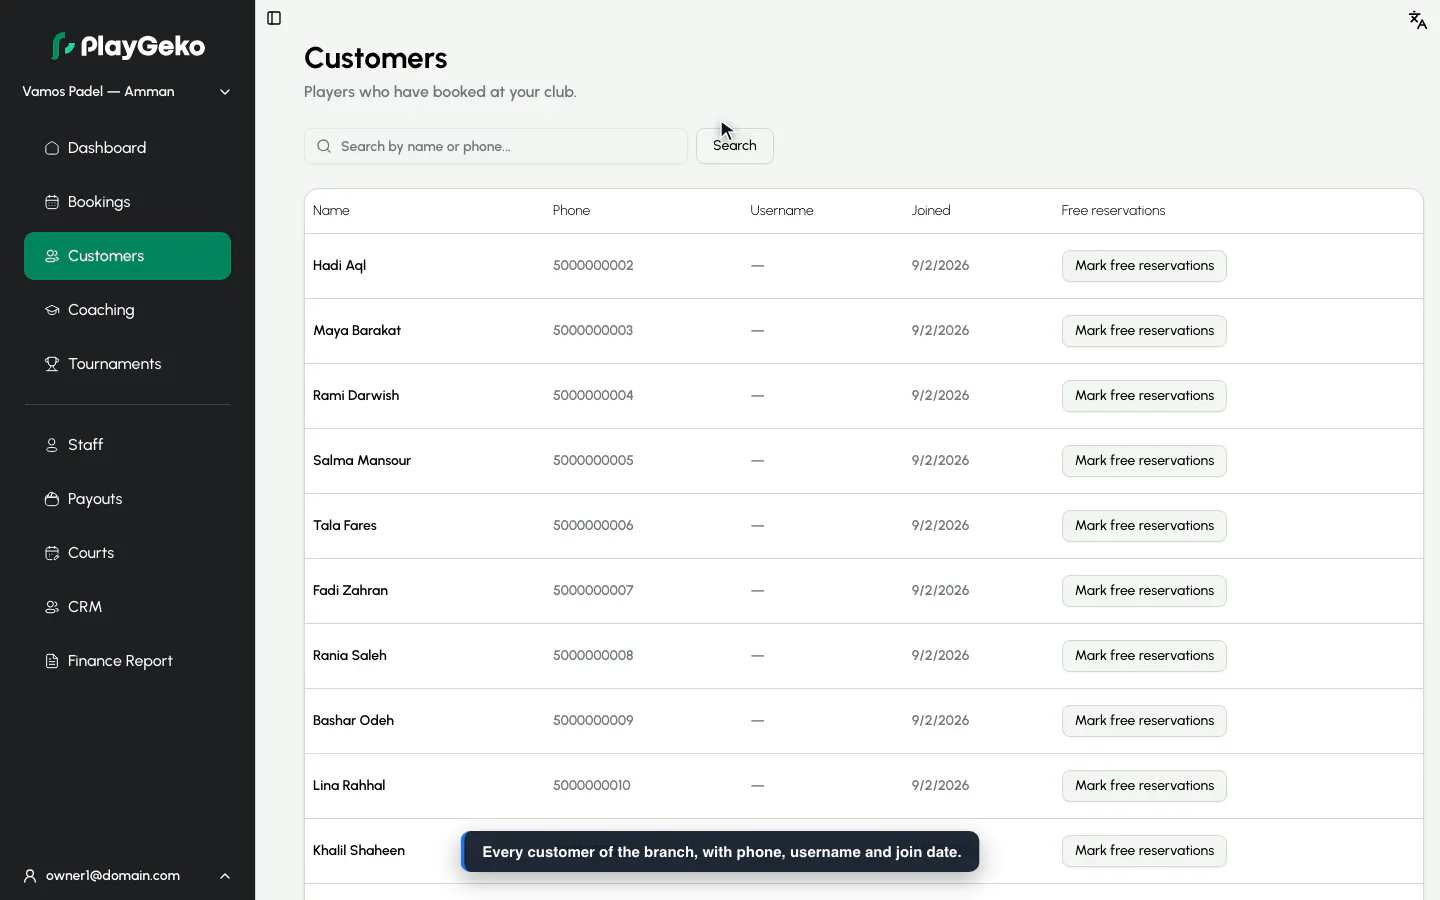
Task: Mark free reservations for Khalil Shaheen
Action: click(x=1144, y=851)
